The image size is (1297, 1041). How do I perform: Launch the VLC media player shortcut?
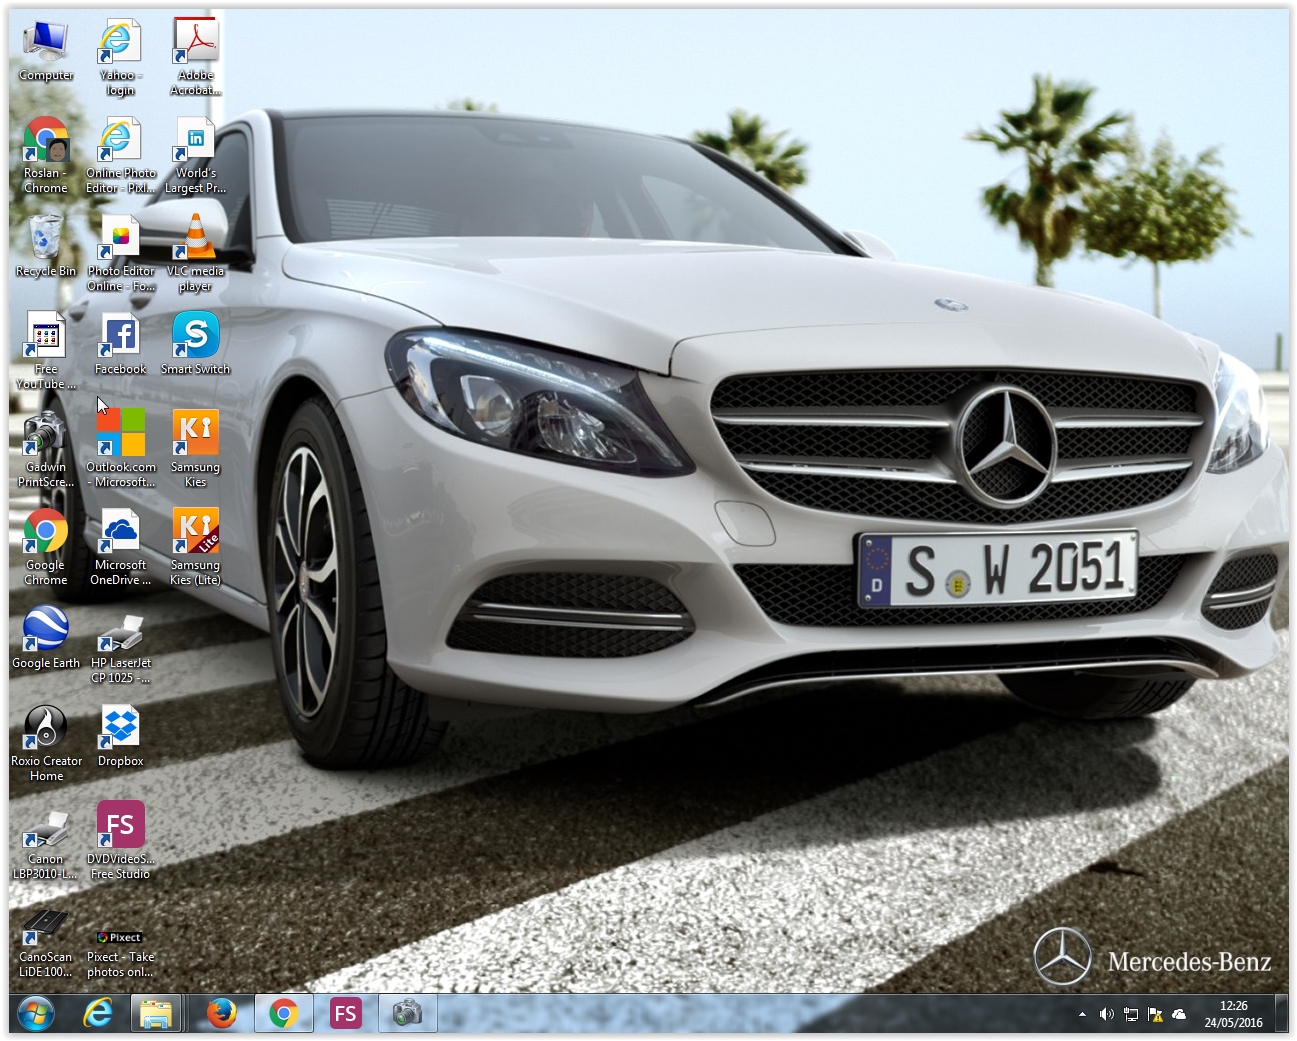tap(195, 253)
